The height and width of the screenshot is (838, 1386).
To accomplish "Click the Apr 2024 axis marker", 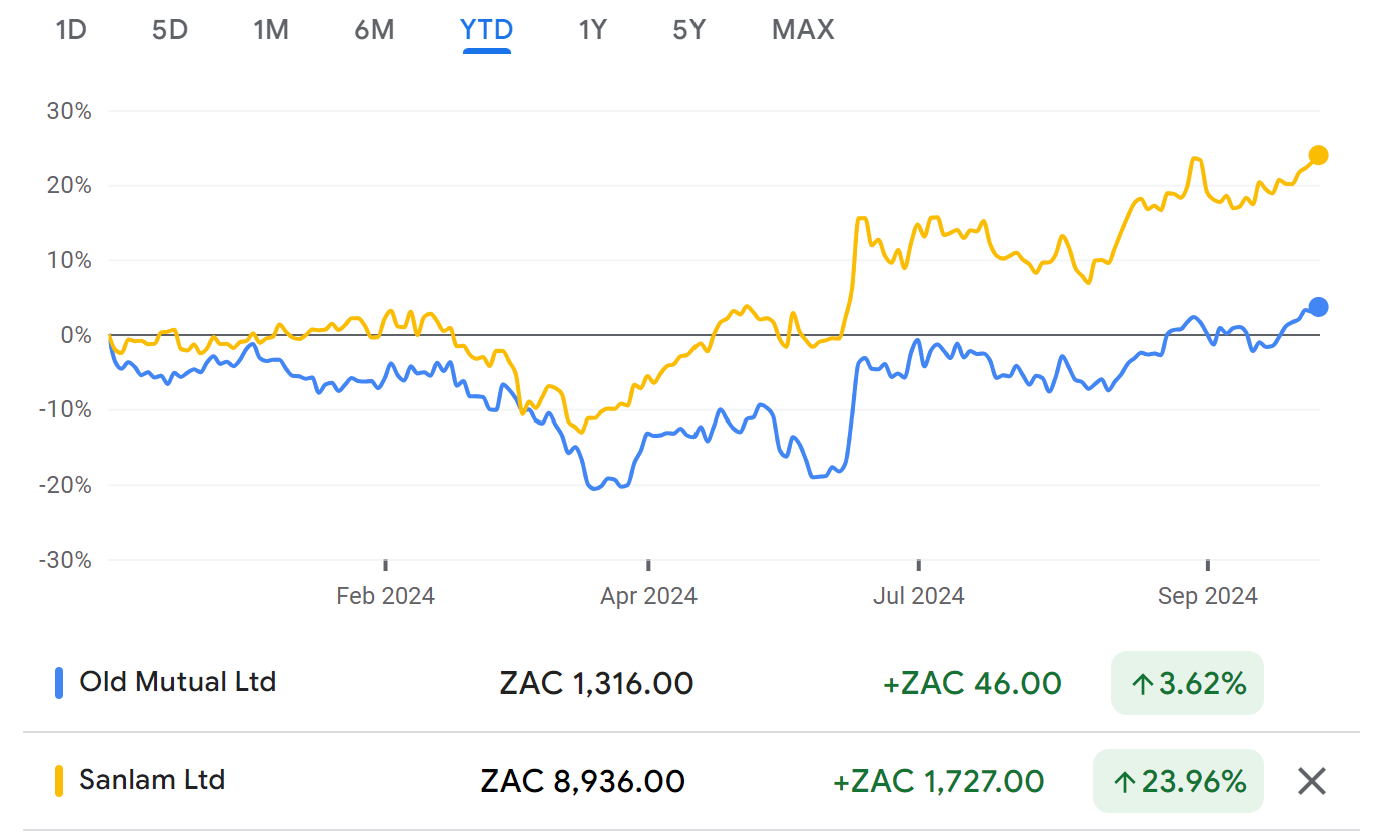I will 648,597.
